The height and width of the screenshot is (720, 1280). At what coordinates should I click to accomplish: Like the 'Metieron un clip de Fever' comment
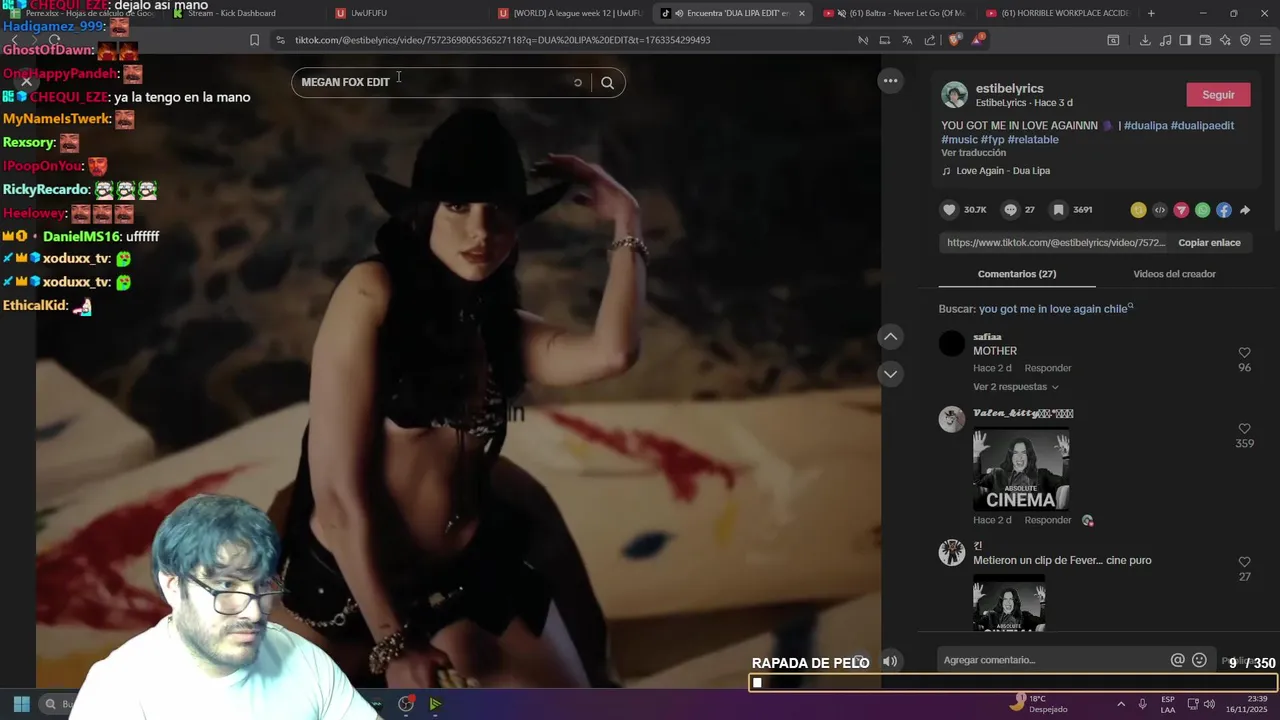1244,562
